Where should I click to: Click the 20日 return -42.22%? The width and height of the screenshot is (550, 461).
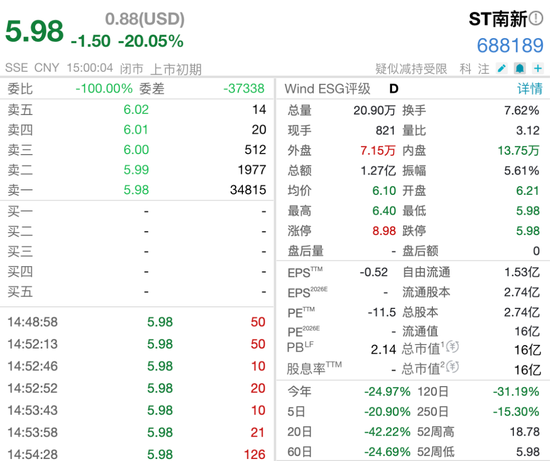387,432
